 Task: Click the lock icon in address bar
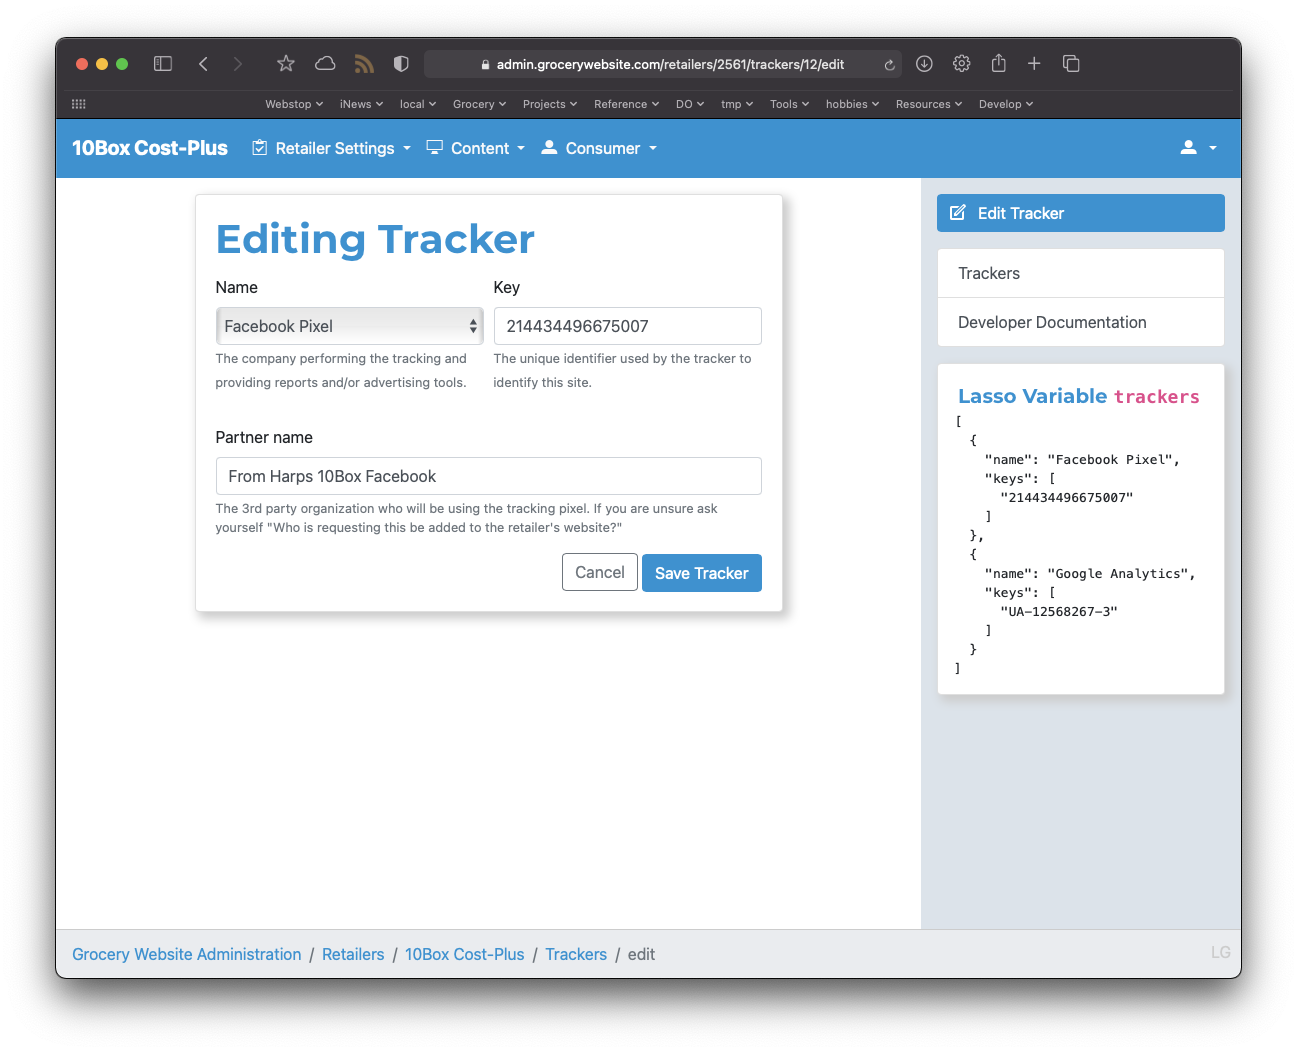click(x=485, y=65)
